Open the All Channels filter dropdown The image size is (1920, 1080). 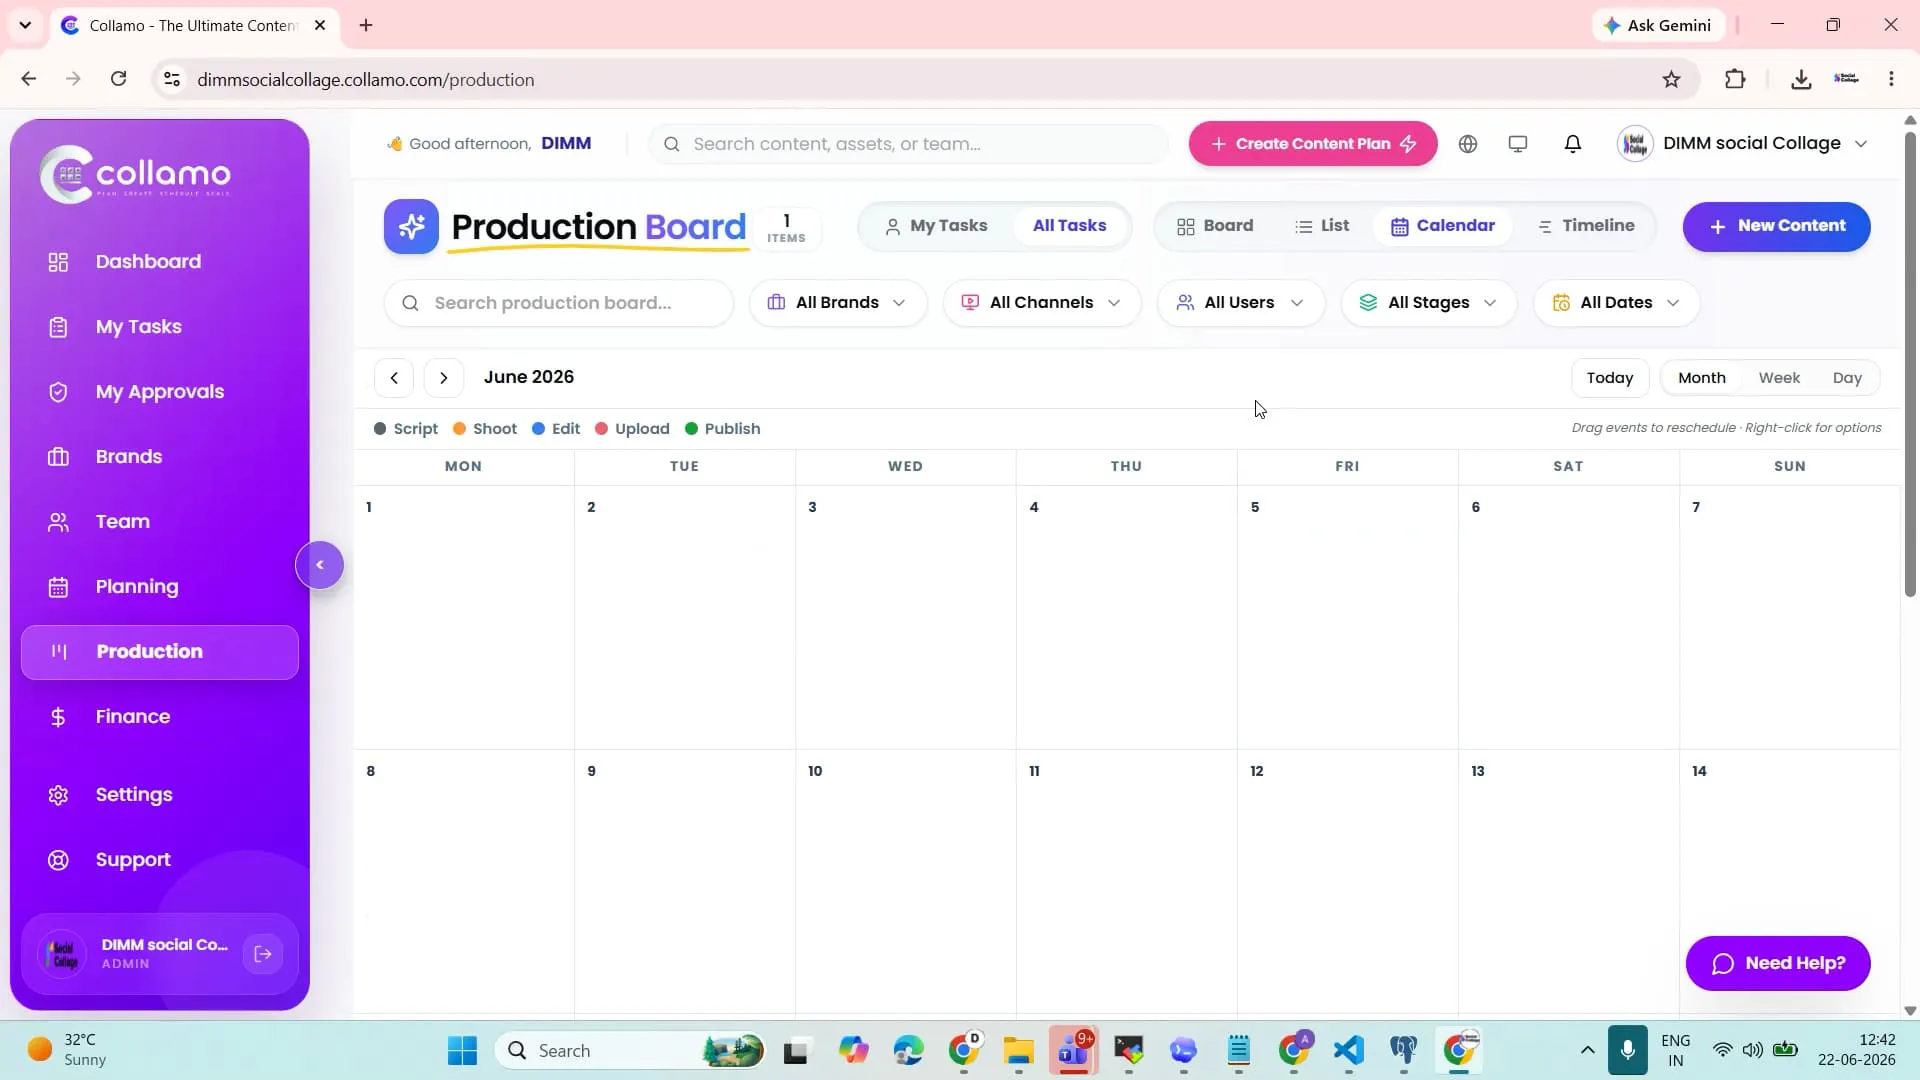(x=1041, y=303)
